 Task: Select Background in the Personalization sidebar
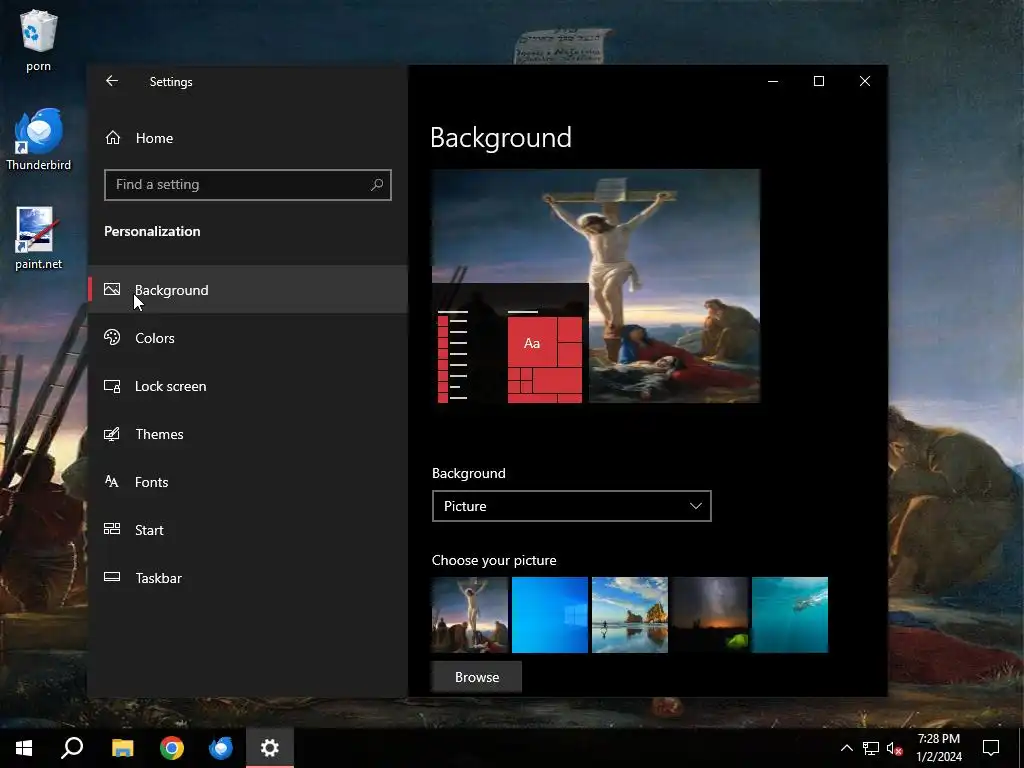(248, 289)
